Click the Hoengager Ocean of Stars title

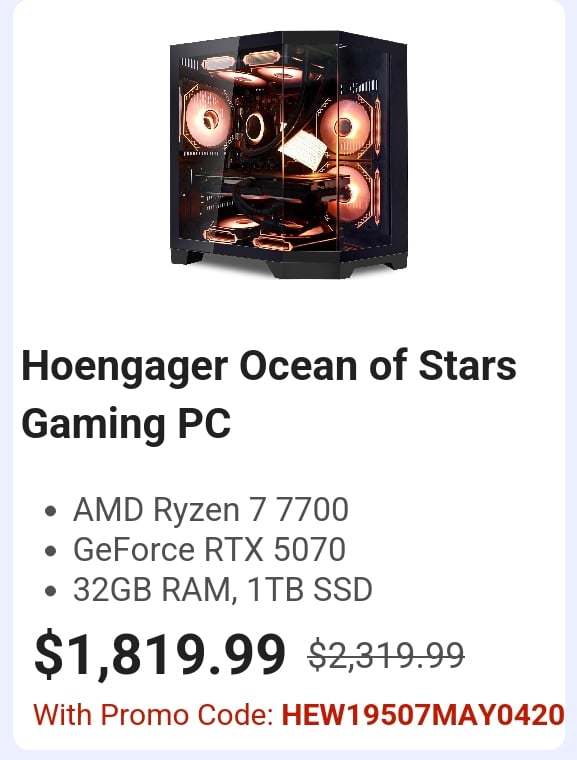coord(269,366)
